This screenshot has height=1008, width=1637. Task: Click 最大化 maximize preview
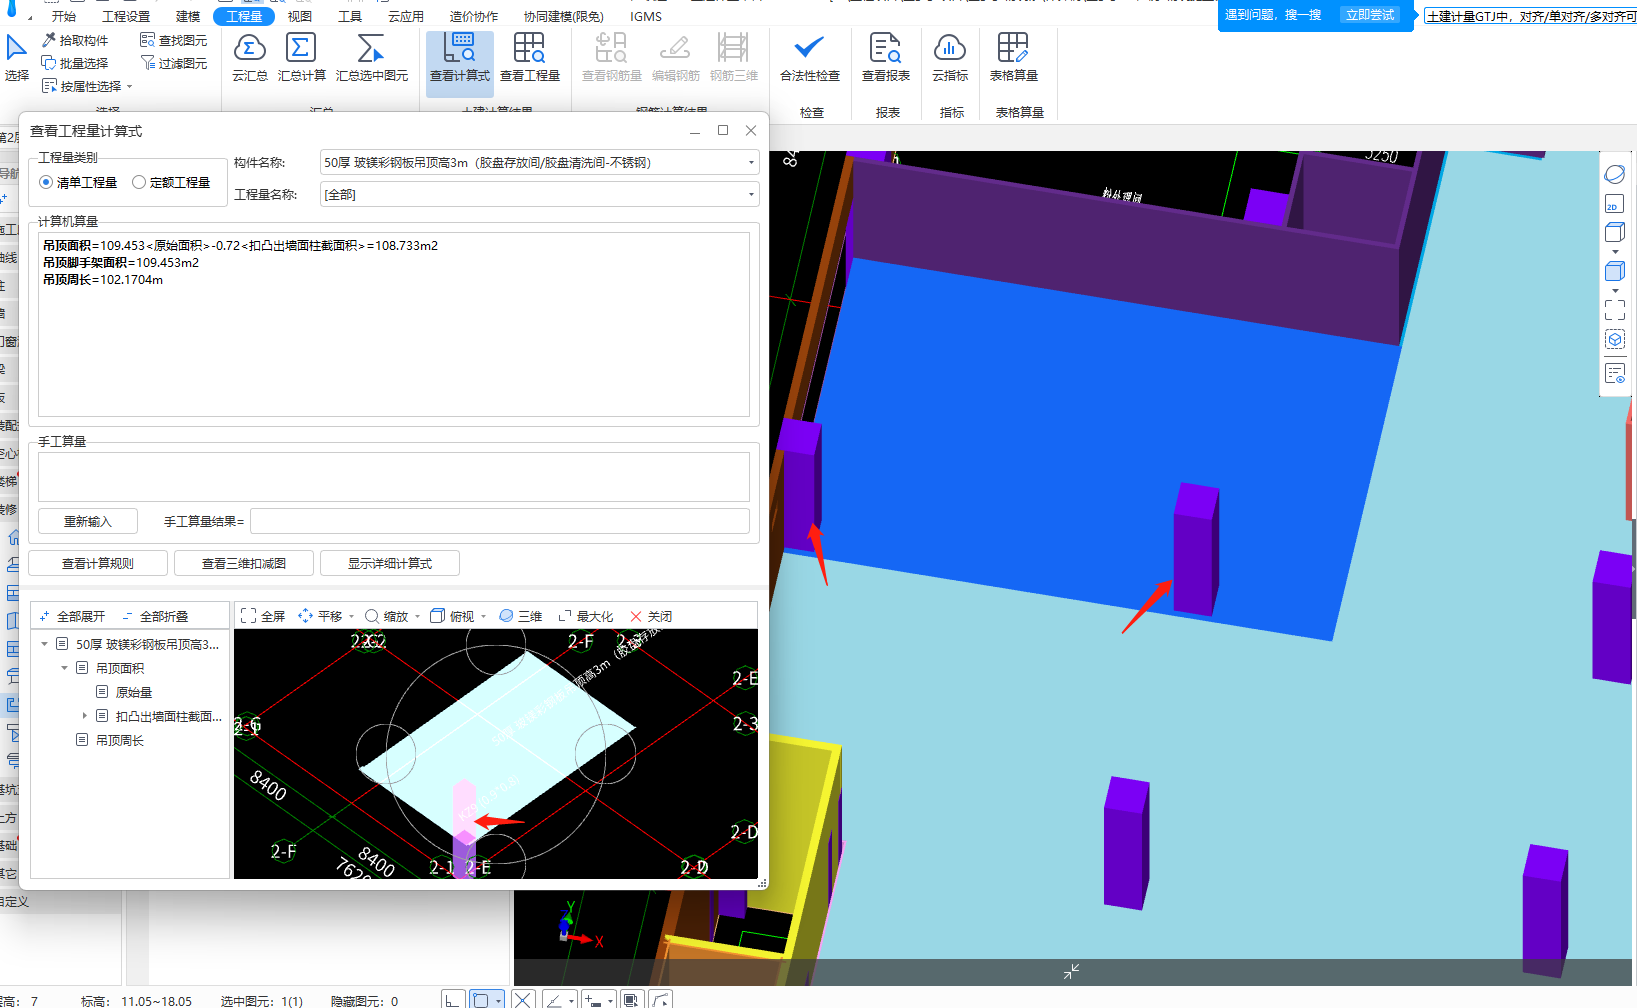(585, 616)
